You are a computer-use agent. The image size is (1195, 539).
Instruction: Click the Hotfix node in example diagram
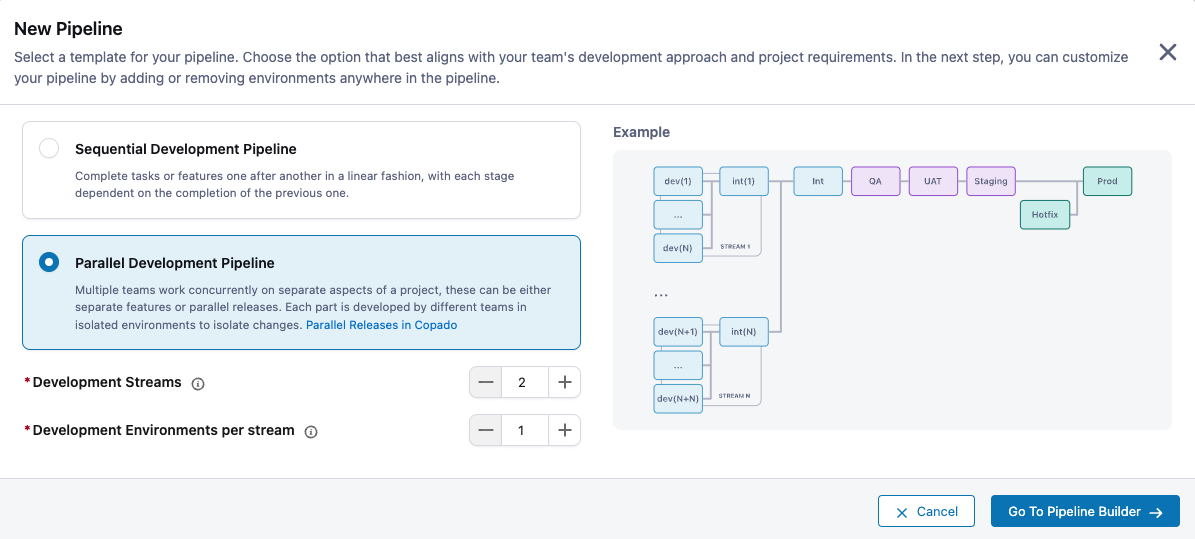click(x=1045, y=215)
